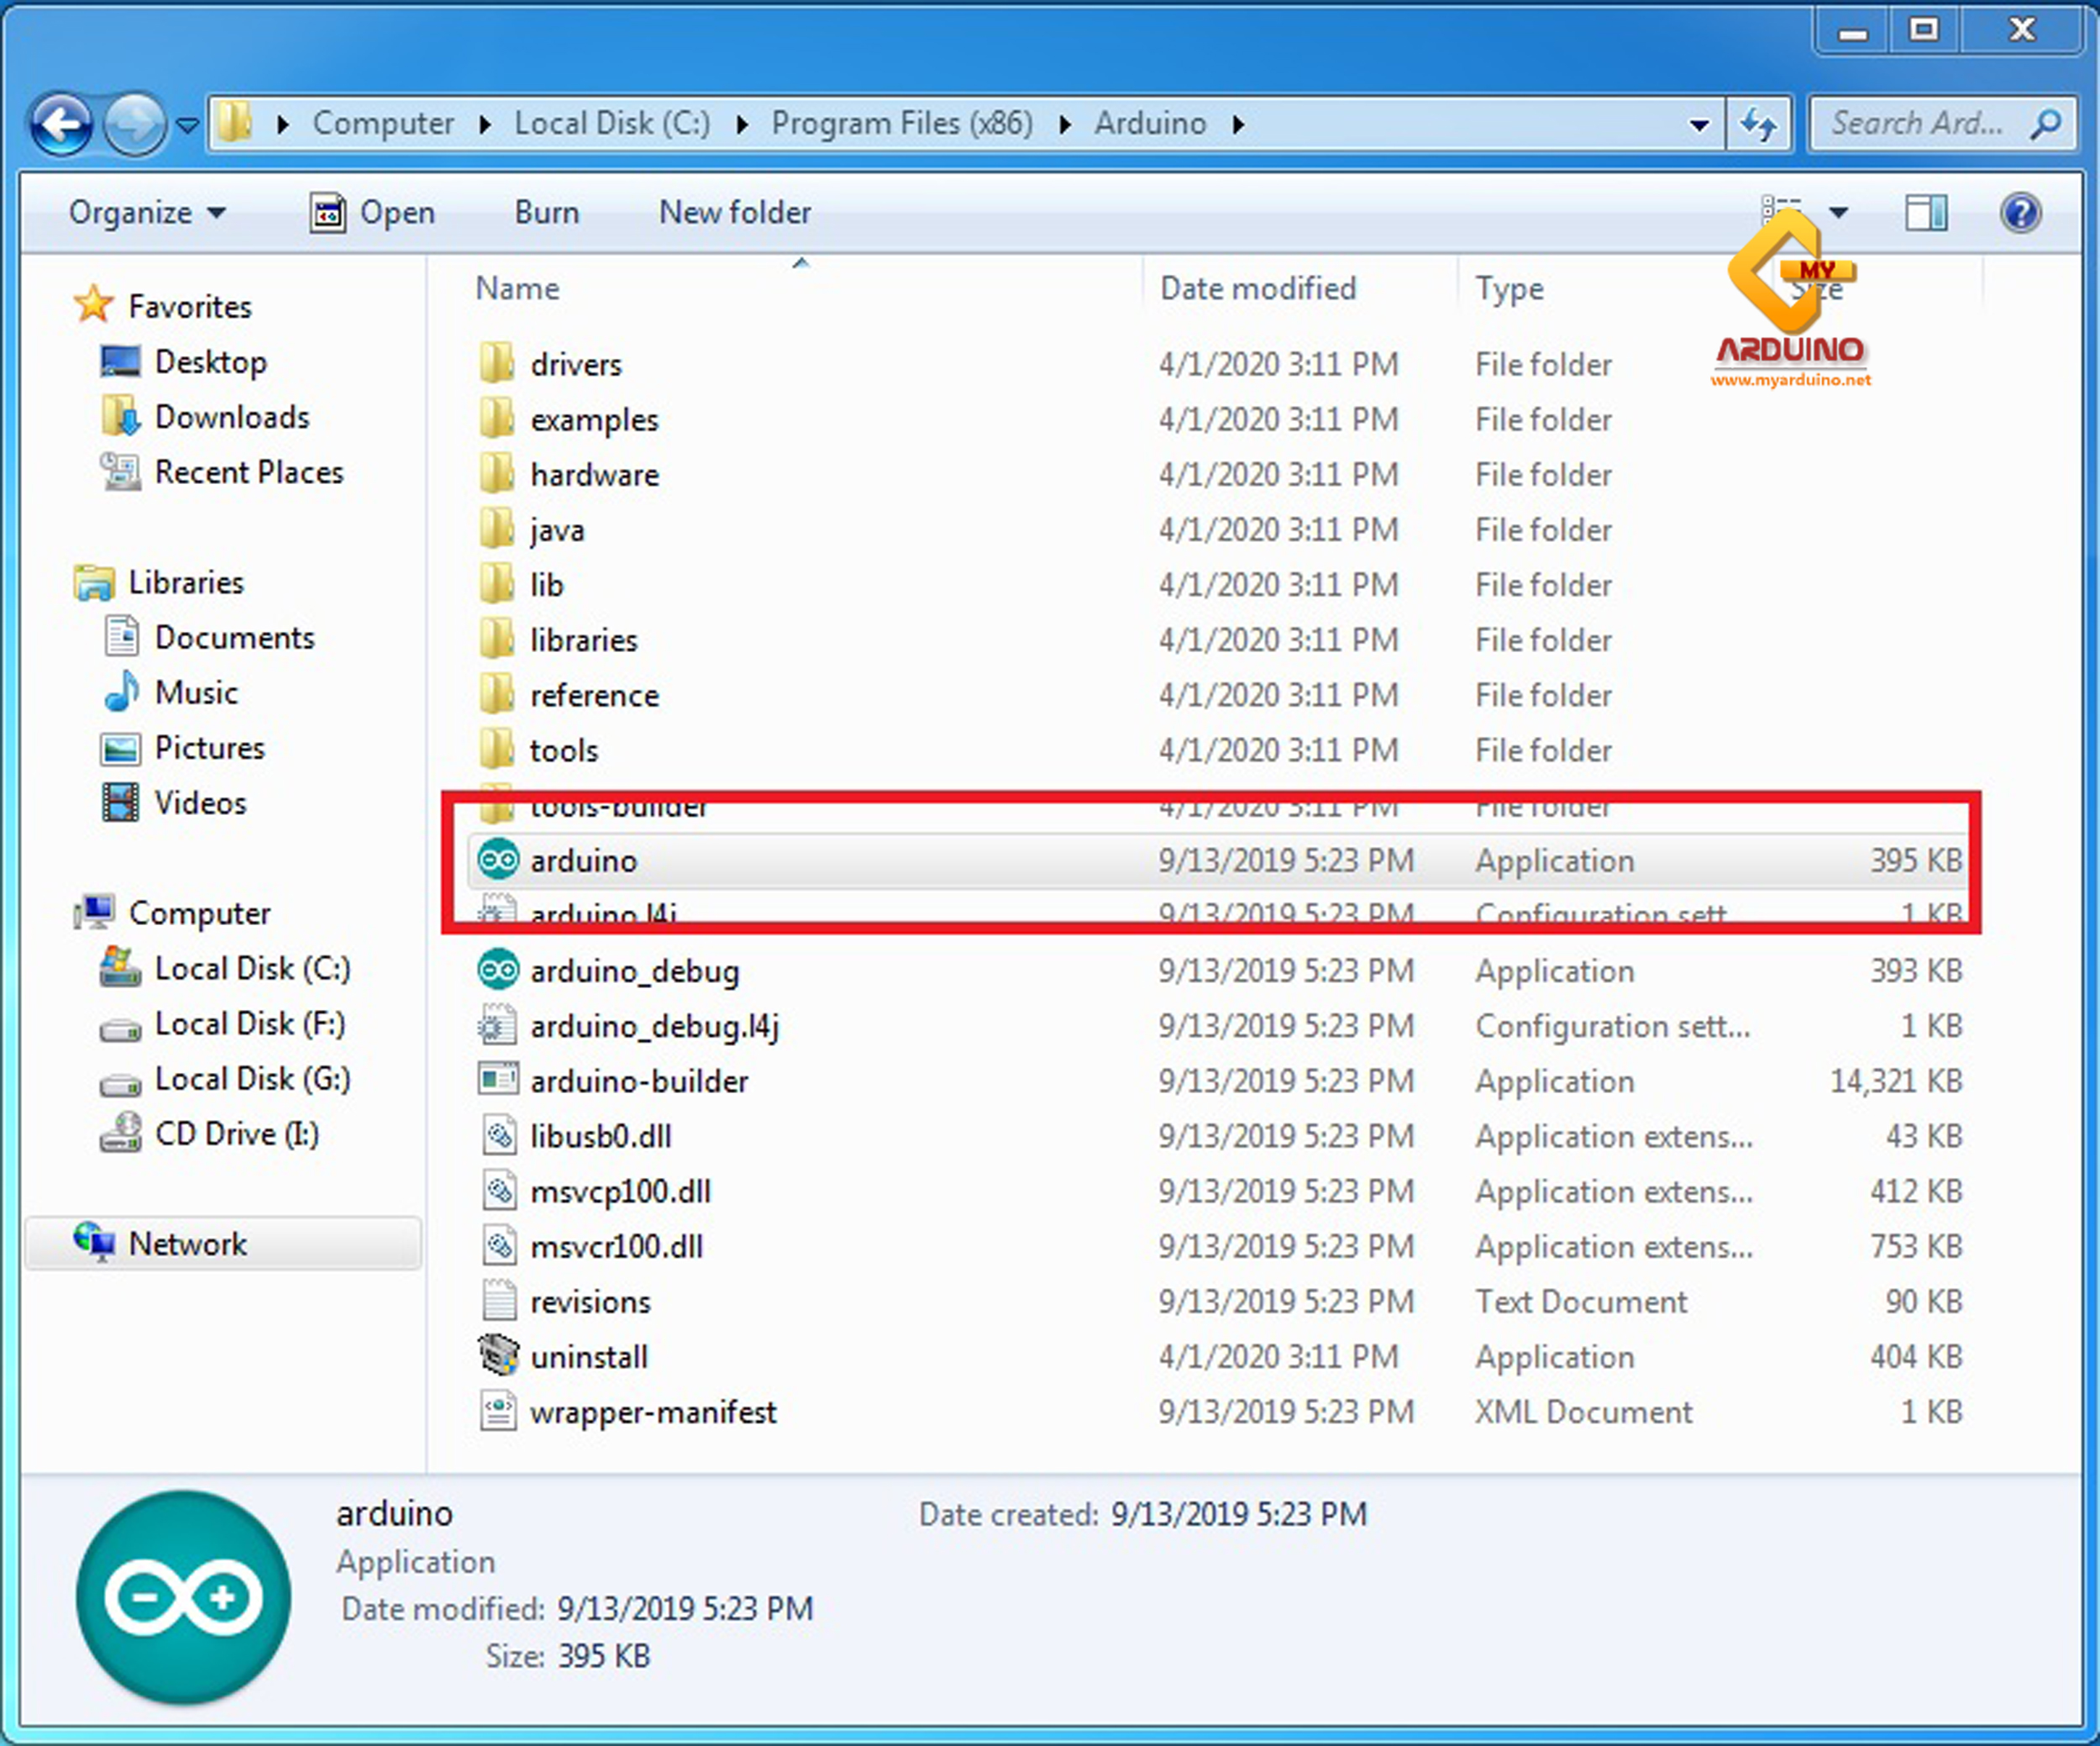Expand the recent pages arrow next to Forward

[x=187, y=125]
